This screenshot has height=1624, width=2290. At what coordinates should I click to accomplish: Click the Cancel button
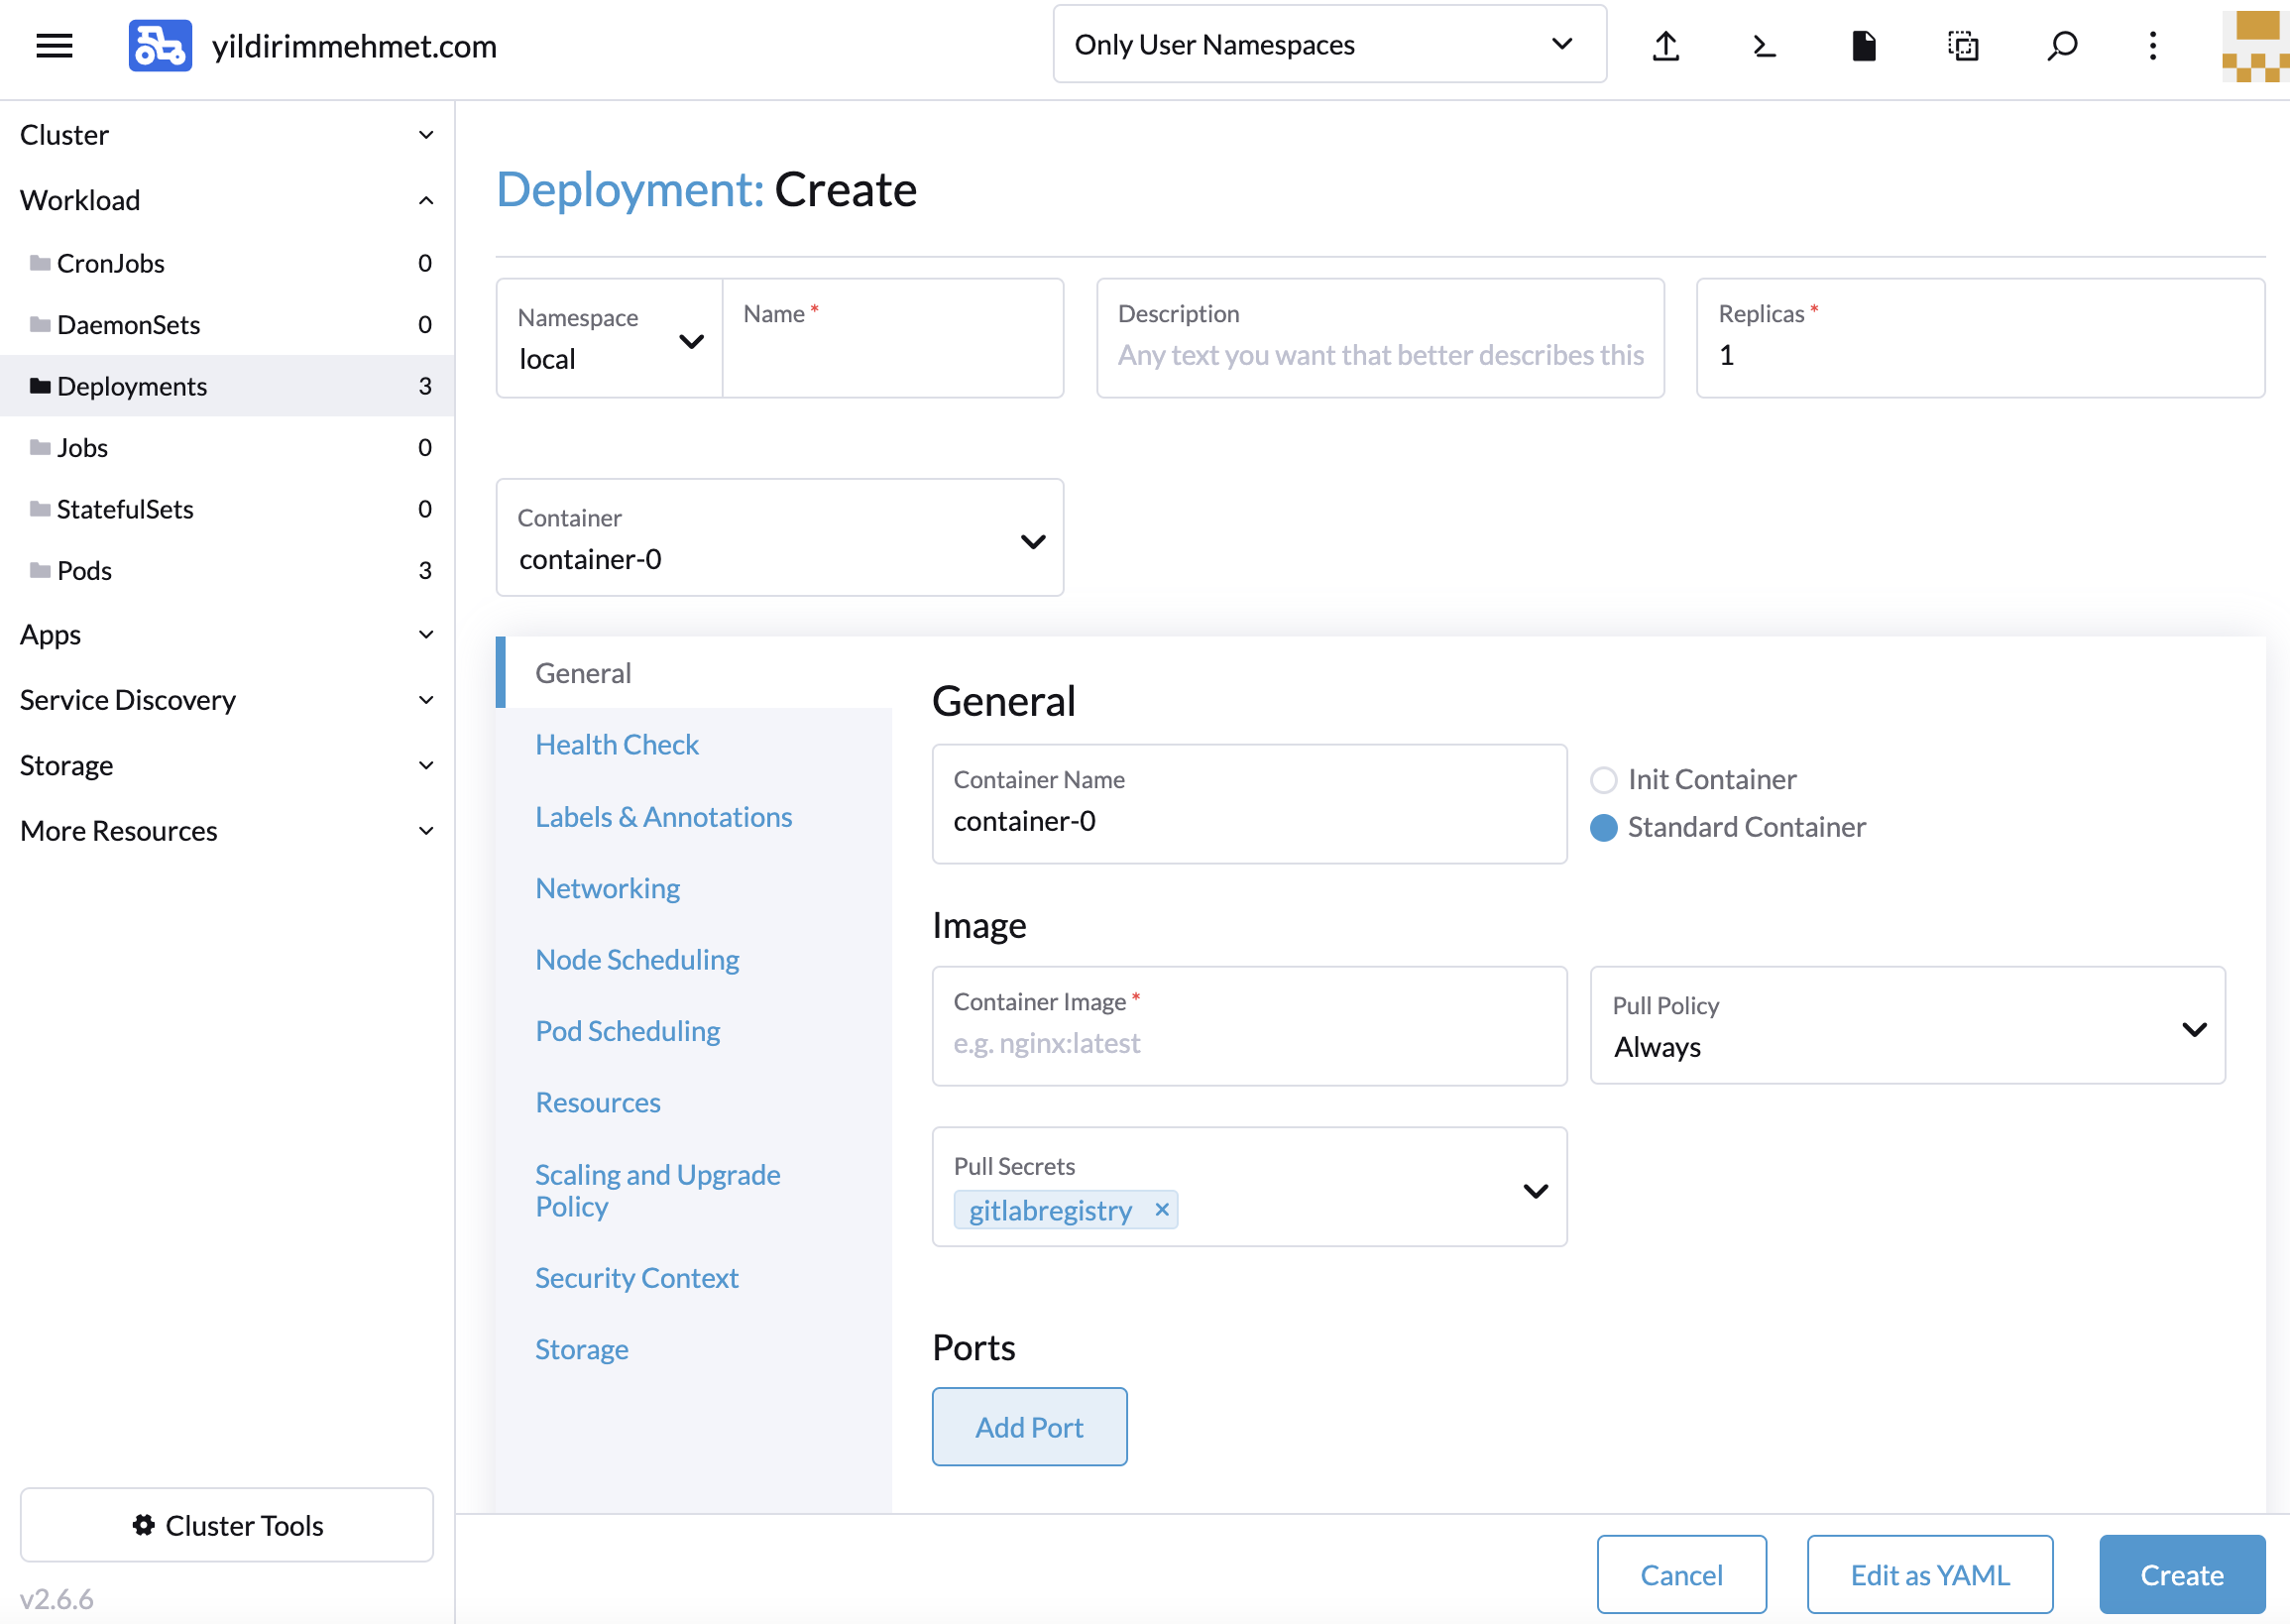1681,1575
